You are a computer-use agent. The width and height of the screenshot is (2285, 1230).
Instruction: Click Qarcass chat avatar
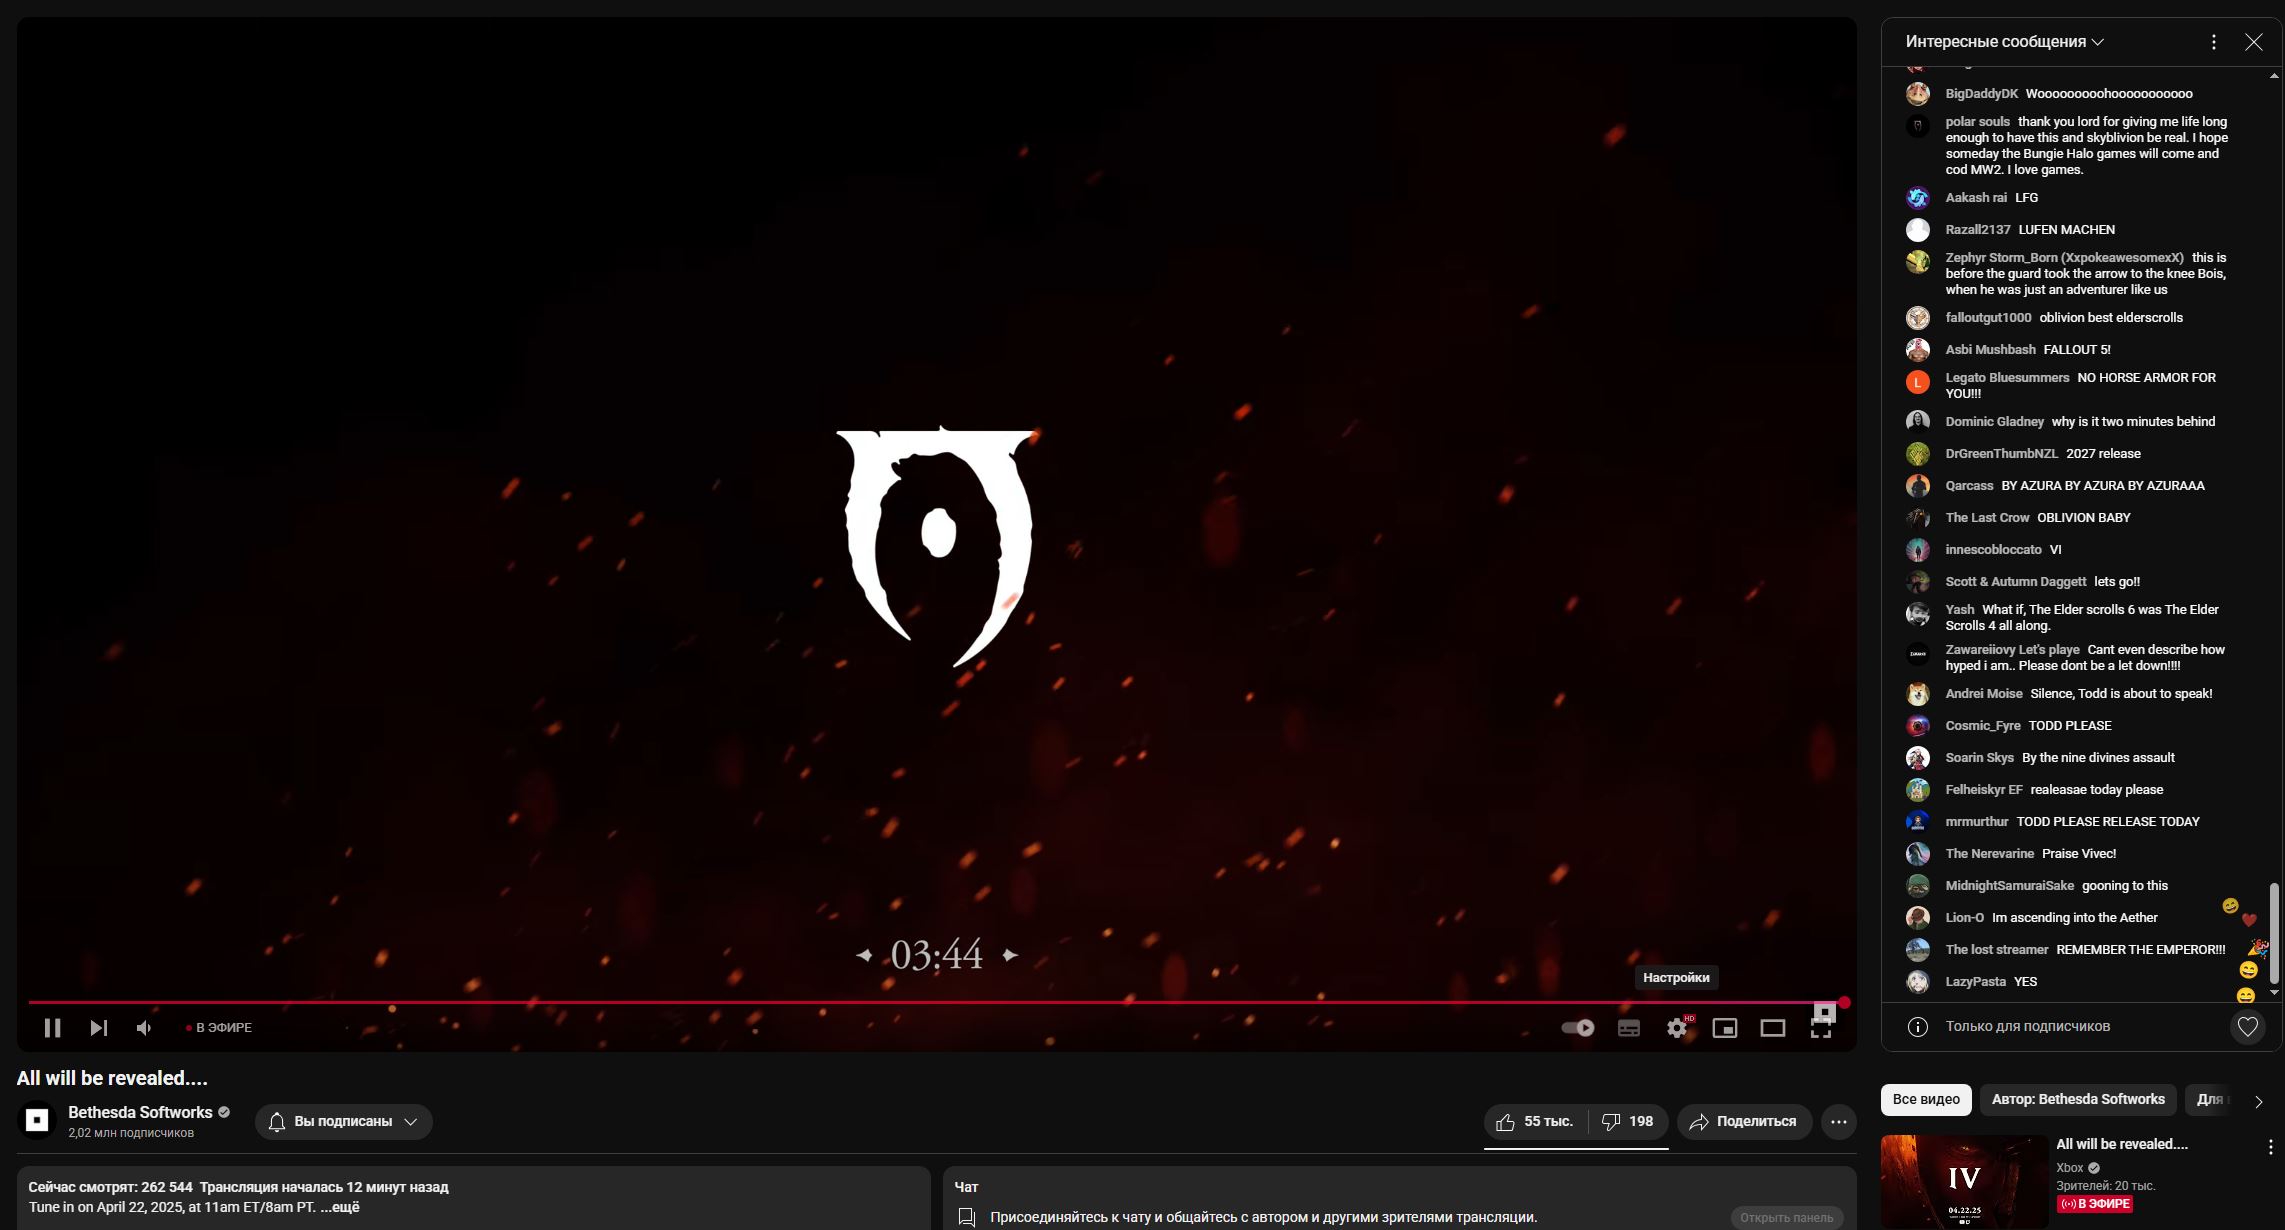[x=1917, y=486]
